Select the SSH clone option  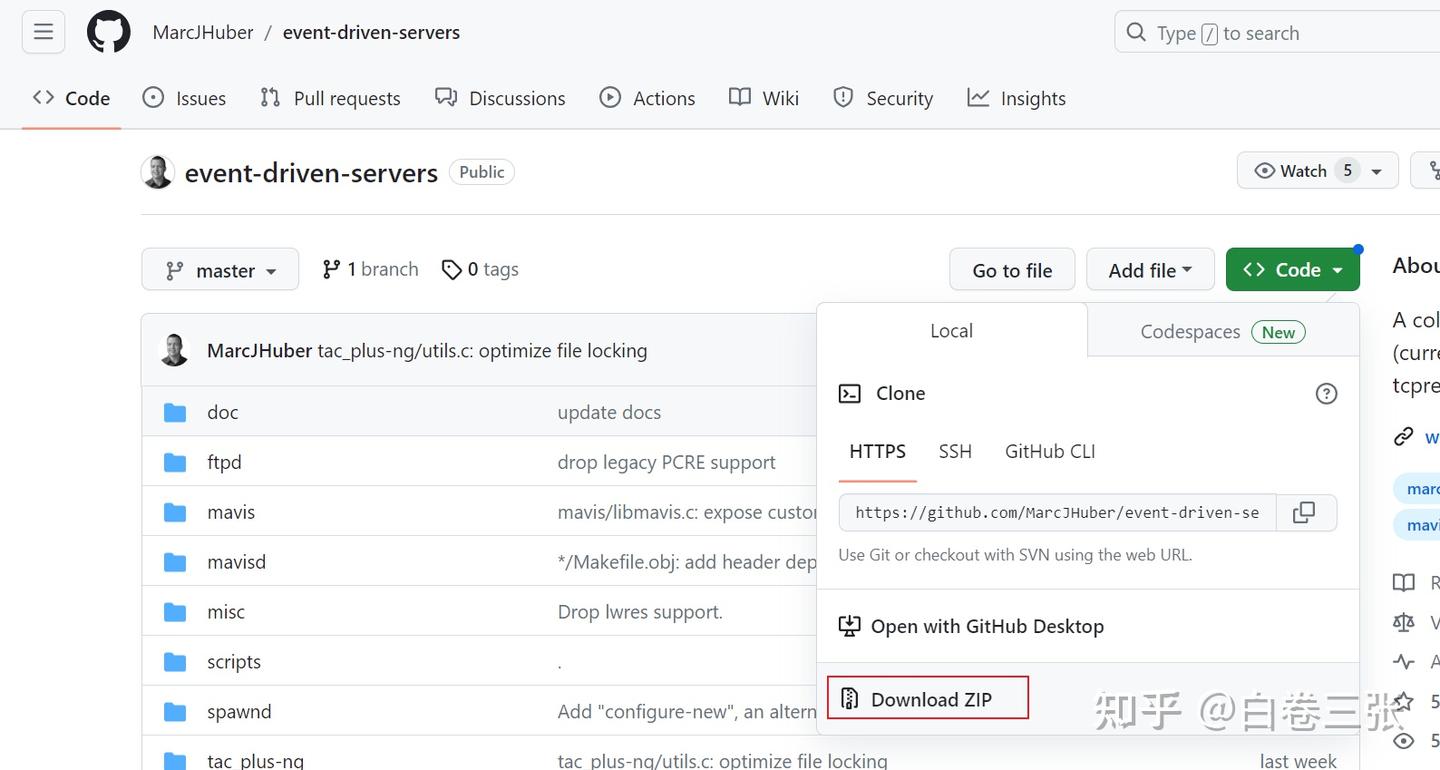click(x=955, y=452)
